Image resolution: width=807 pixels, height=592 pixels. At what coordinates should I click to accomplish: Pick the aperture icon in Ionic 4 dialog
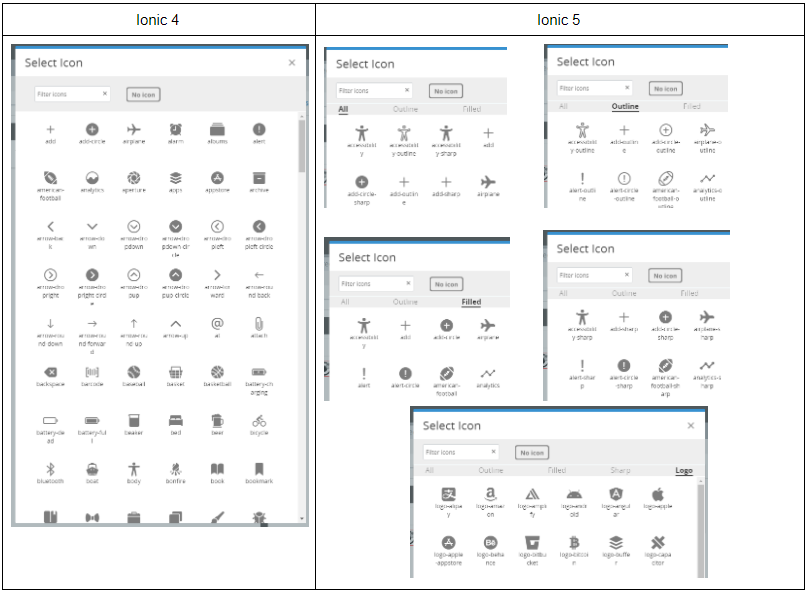(x=134, y=178)
